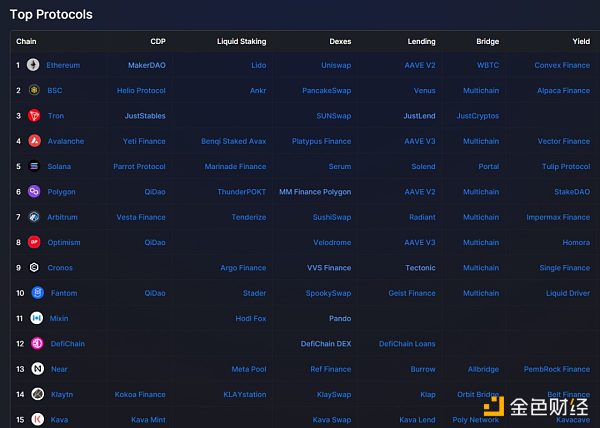Open the JustCryptos bridge link
The image size is (600, 428).
point(478,116)
